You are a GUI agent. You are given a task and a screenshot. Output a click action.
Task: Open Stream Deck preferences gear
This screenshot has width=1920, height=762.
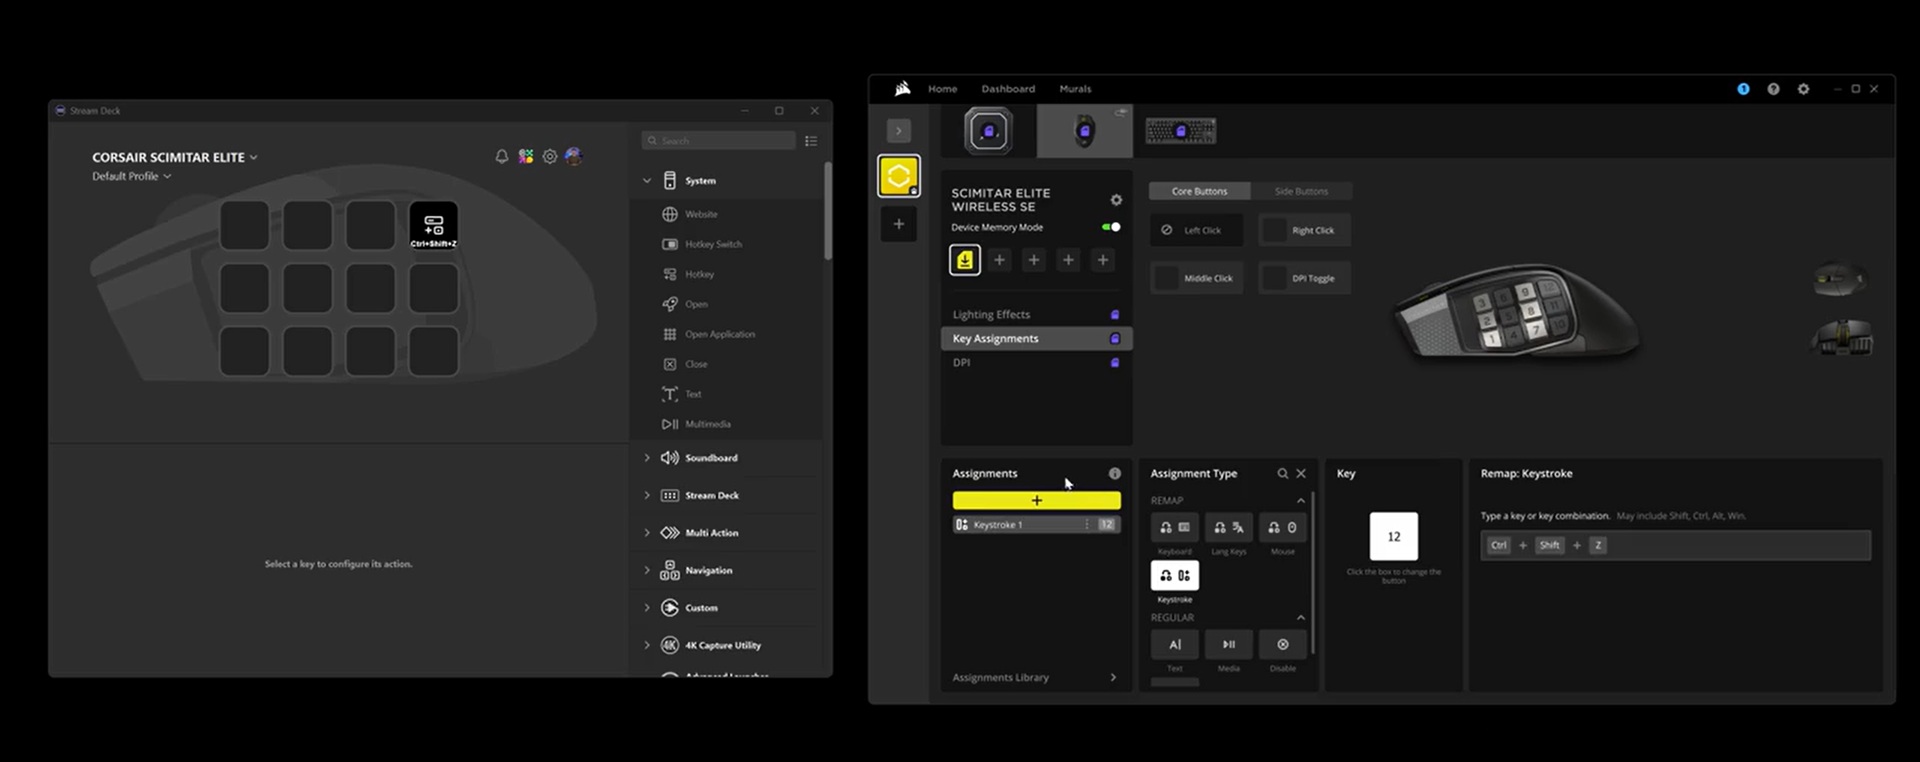pyautogui.click(x=550, y=157)
